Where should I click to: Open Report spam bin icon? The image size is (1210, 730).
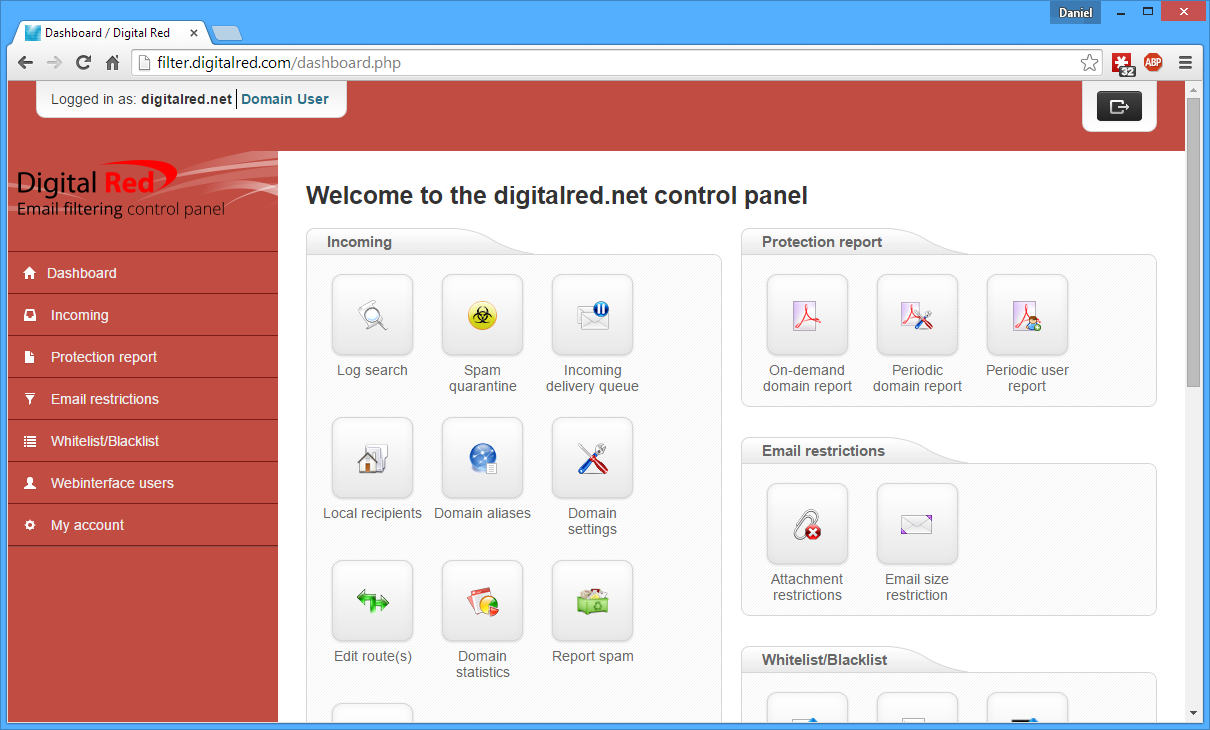coord(592,601)
